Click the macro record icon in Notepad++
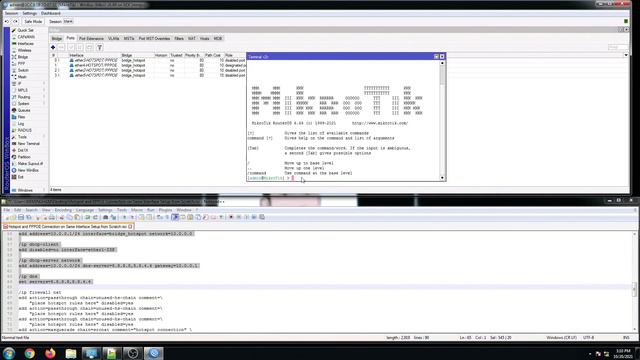This screenshot has width=640, height=360. click(x=231, y=217)
